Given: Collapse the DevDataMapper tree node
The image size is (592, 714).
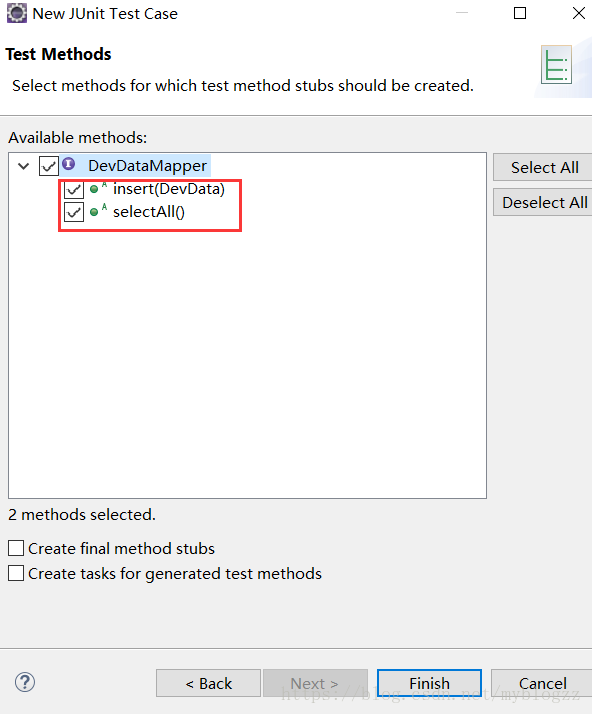Looking at the screenshot, I should 24,166.
